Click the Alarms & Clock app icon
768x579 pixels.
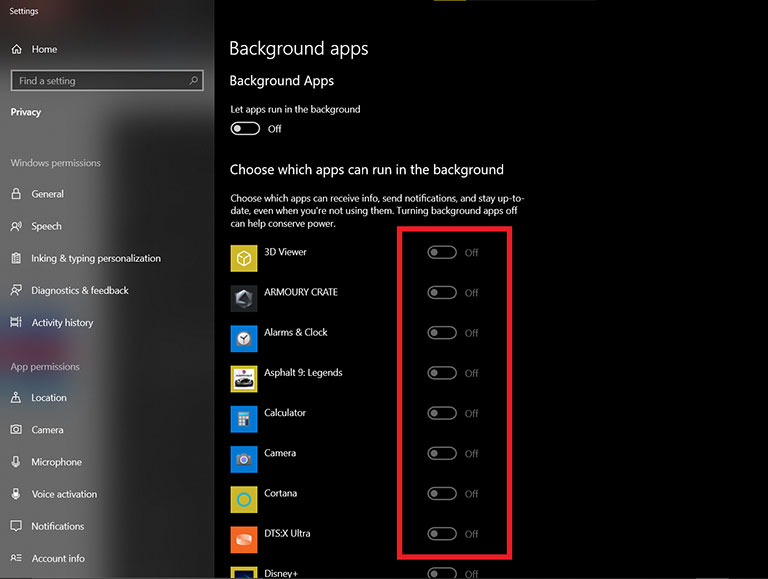pyautogui.click(x=244, y=338)
